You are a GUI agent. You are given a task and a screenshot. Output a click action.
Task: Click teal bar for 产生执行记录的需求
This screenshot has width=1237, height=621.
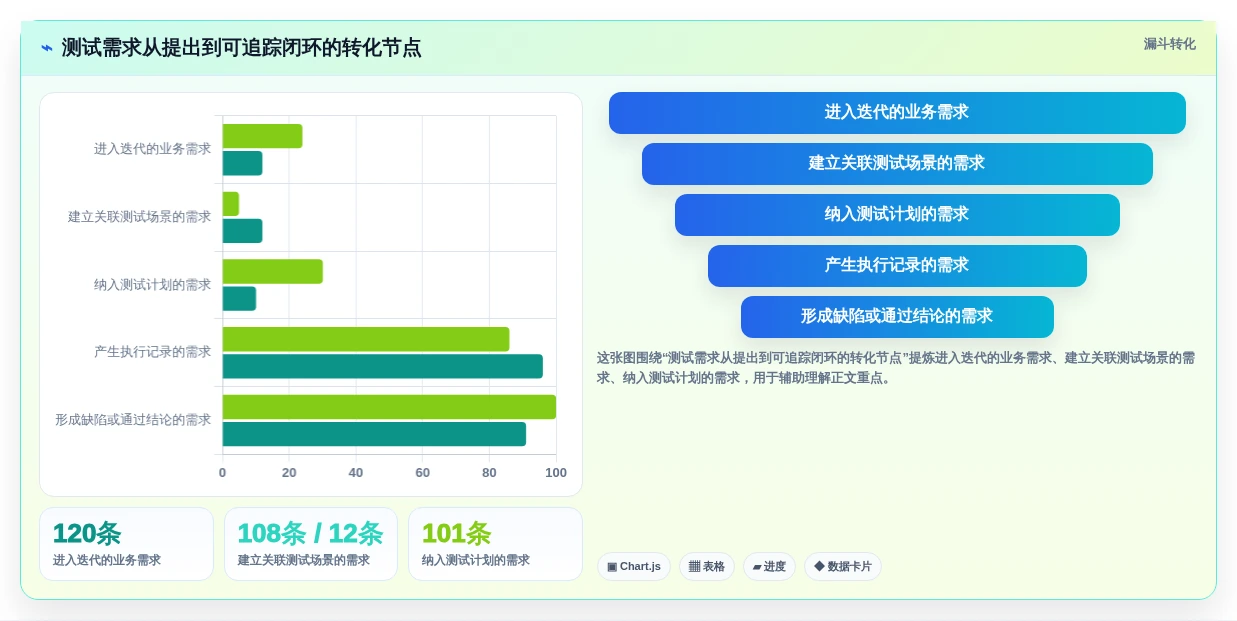[382, 366]
